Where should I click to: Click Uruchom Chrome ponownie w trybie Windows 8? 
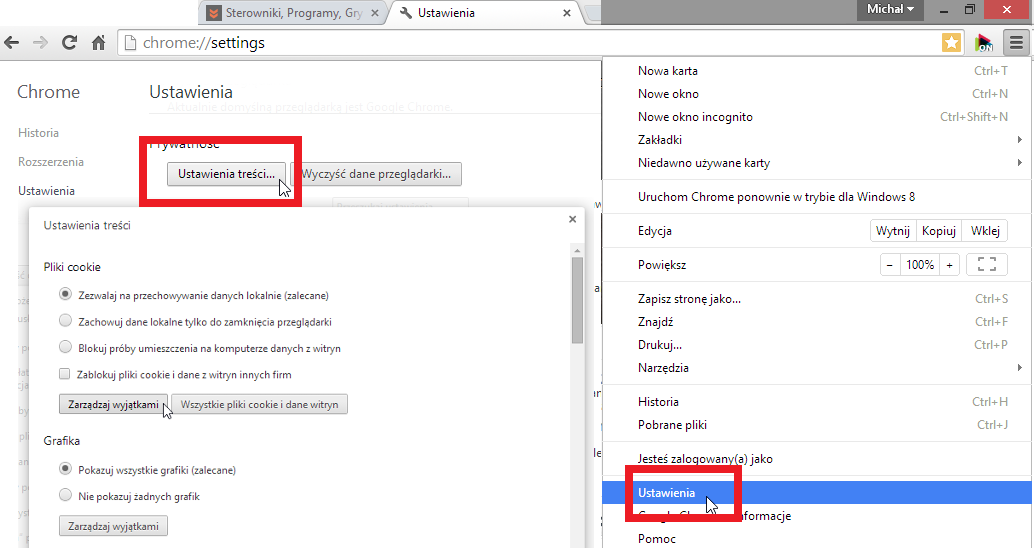click(818, 197)
